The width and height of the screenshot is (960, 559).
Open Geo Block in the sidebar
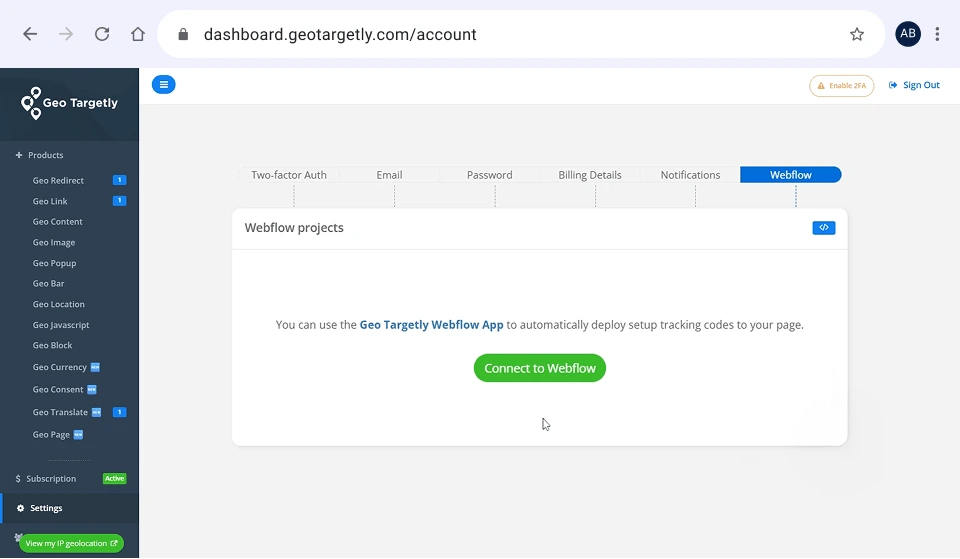point(53,345)
